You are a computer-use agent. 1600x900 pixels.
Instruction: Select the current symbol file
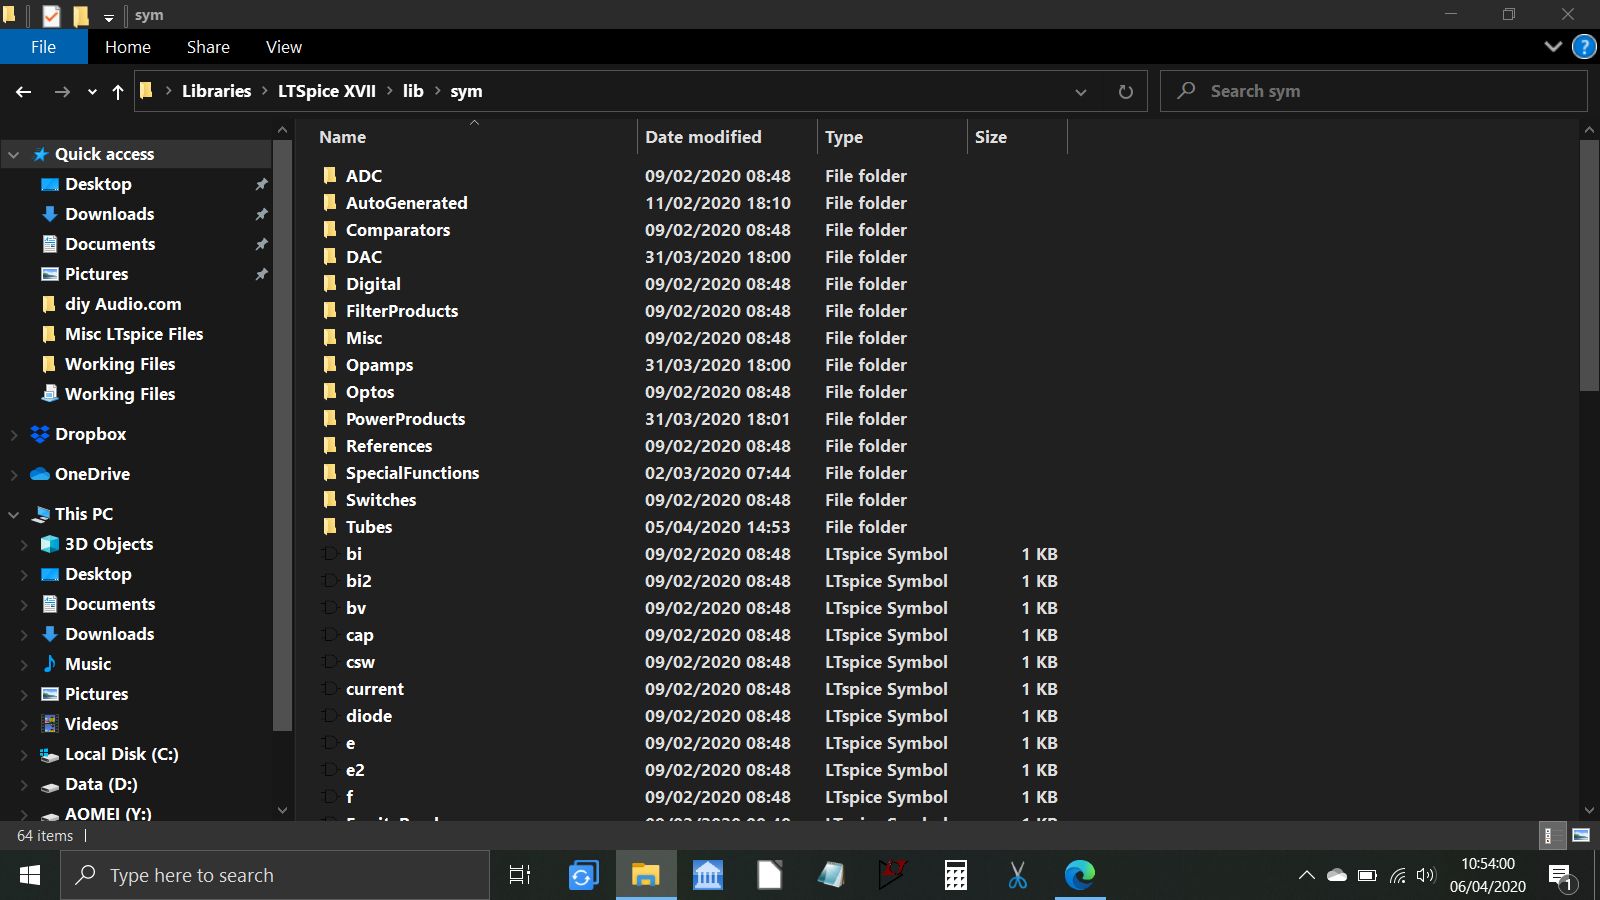374,689
